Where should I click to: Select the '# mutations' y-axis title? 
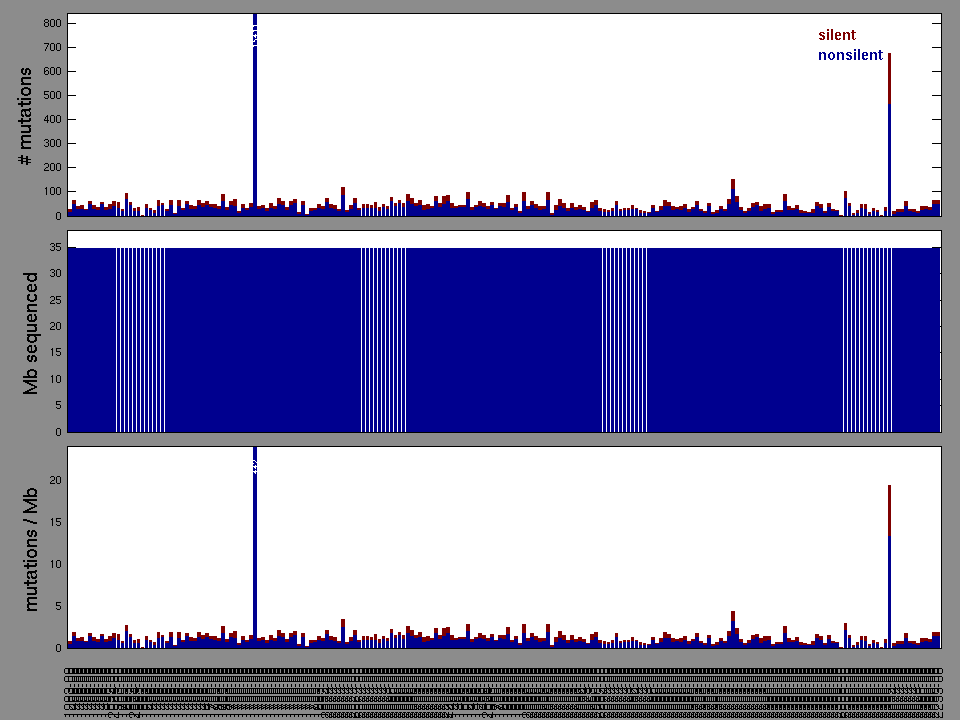point(27,116)
